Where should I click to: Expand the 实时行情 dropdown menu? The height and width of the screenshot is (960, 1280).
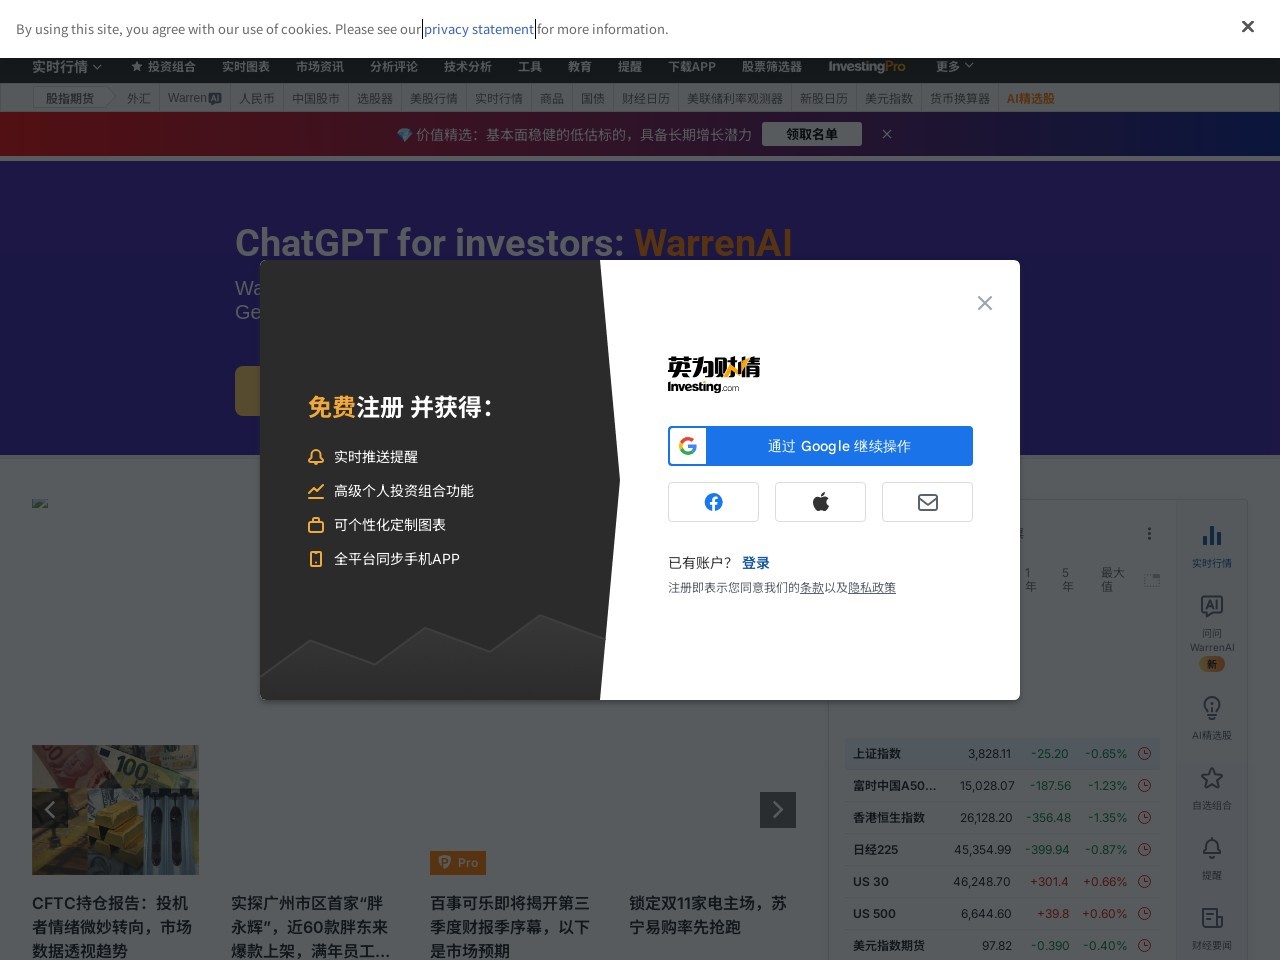coord(66,67)
